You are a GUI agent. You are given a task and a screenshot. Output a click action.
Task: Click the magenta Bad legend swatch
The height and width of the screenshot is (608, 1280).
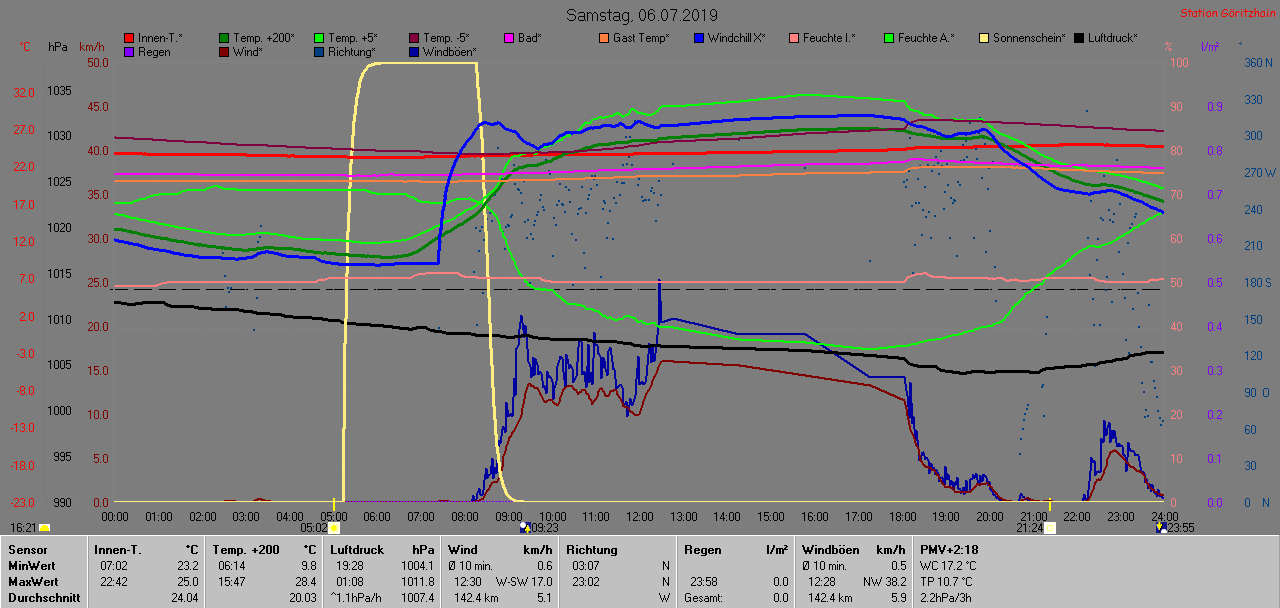pyautogui.click(x=509, y=38)
